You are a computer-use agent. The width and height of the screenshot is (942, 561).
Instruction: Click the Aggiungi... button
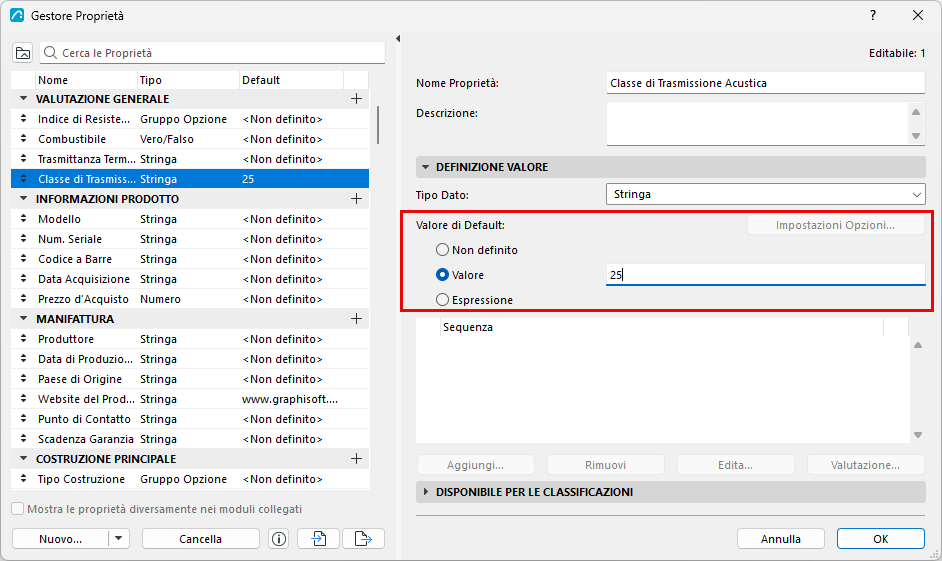click(x=475, y=465)
